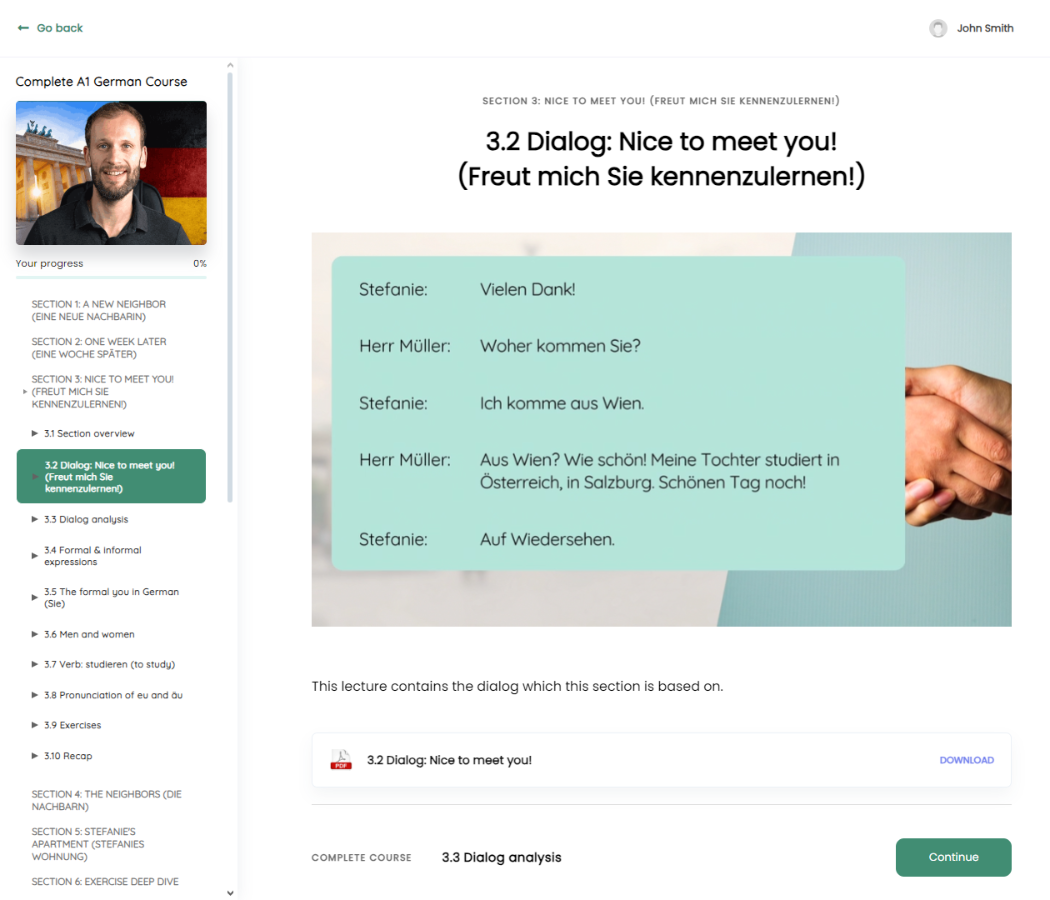
Task: Open lesson 3.4 Formal & informal expressions
Action: (x=92, y=556)
